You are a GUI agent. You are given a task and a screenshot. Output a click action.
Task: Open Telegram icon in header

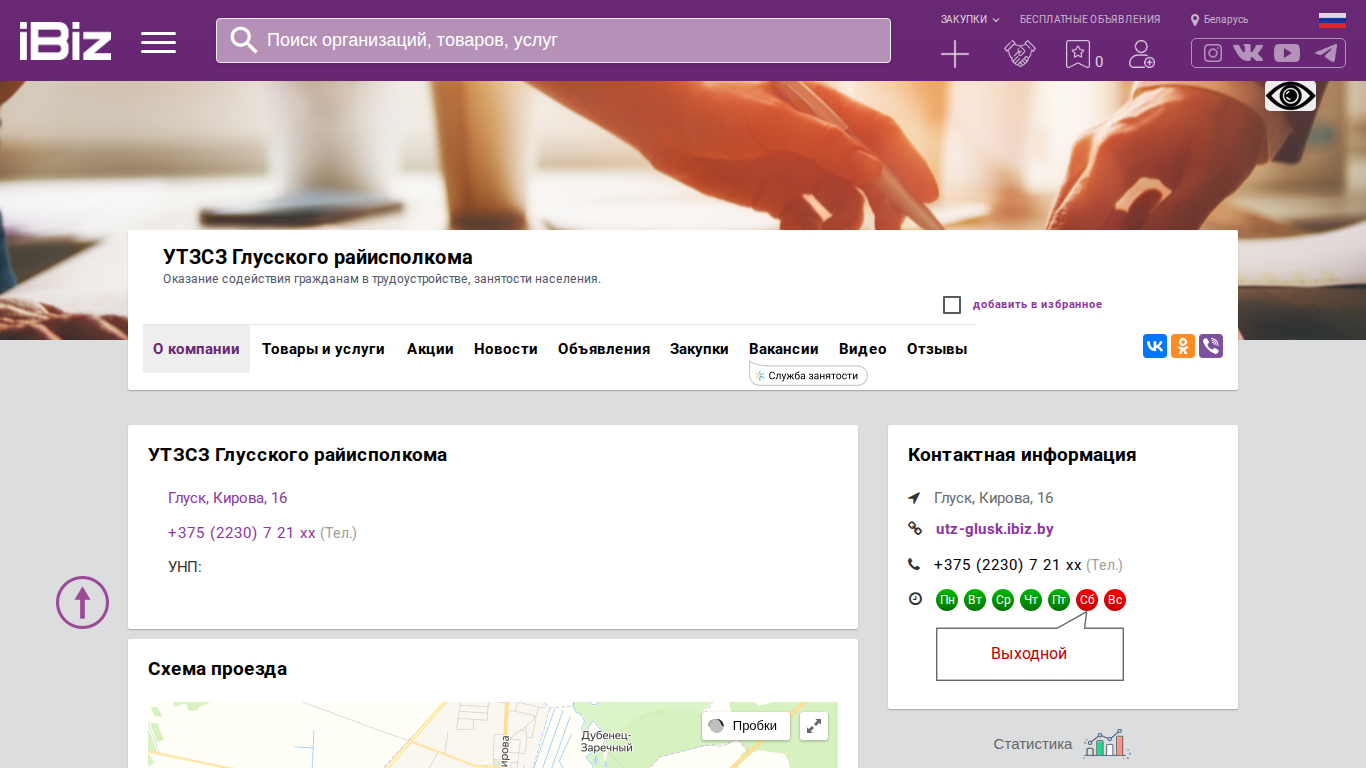pos(1326,53)
